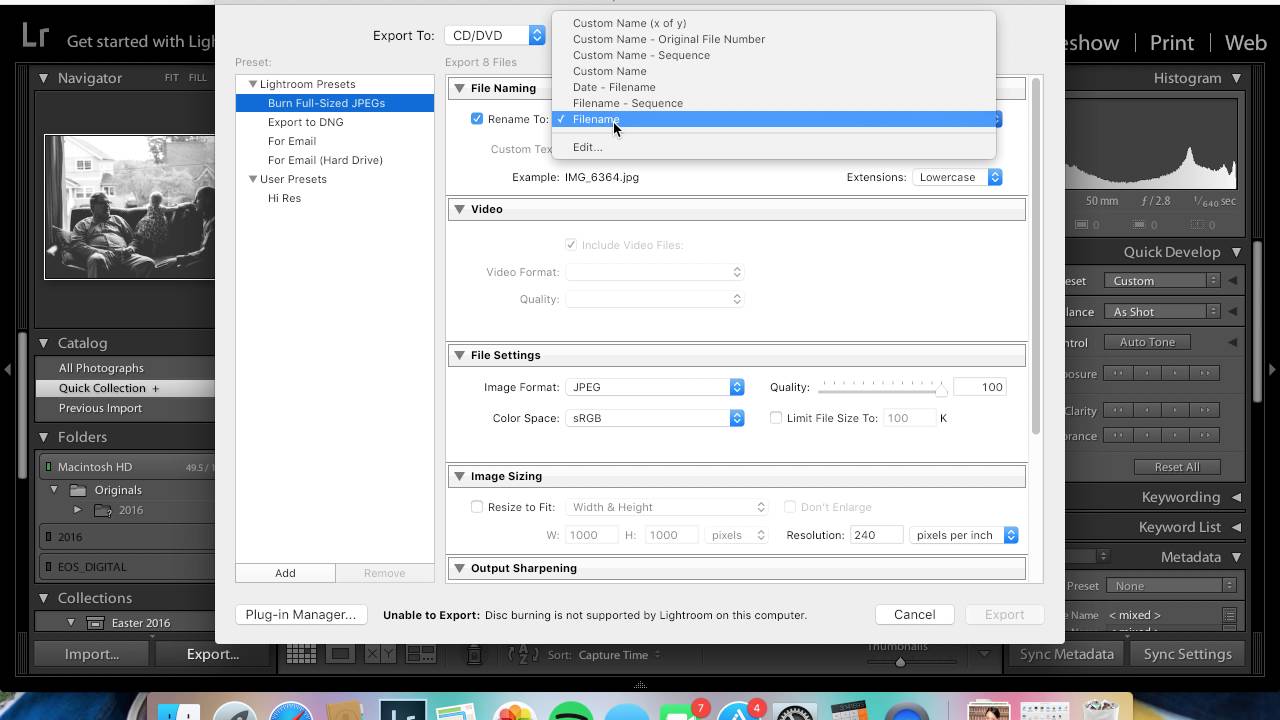This screenshot has width=1280, height=720.
Task: Open Spotify from the dock
Action: (x=570, y=712)
